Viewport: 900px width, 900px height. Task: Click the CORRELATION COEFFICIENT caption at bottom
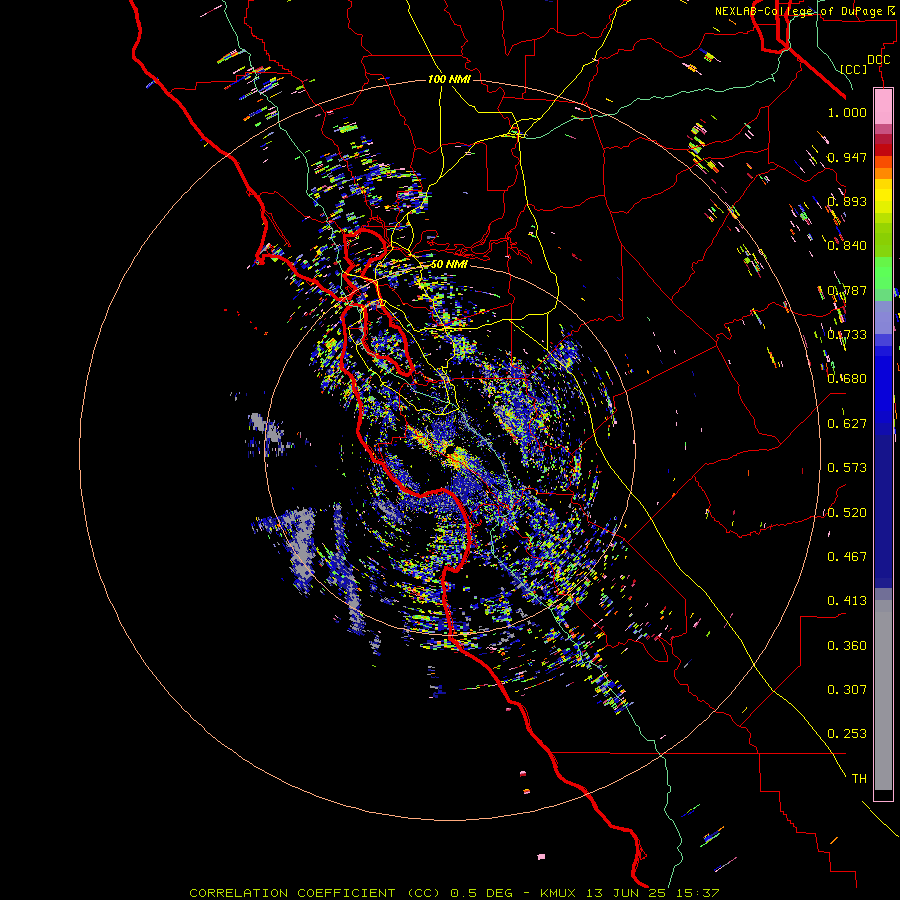coord(453,893)
